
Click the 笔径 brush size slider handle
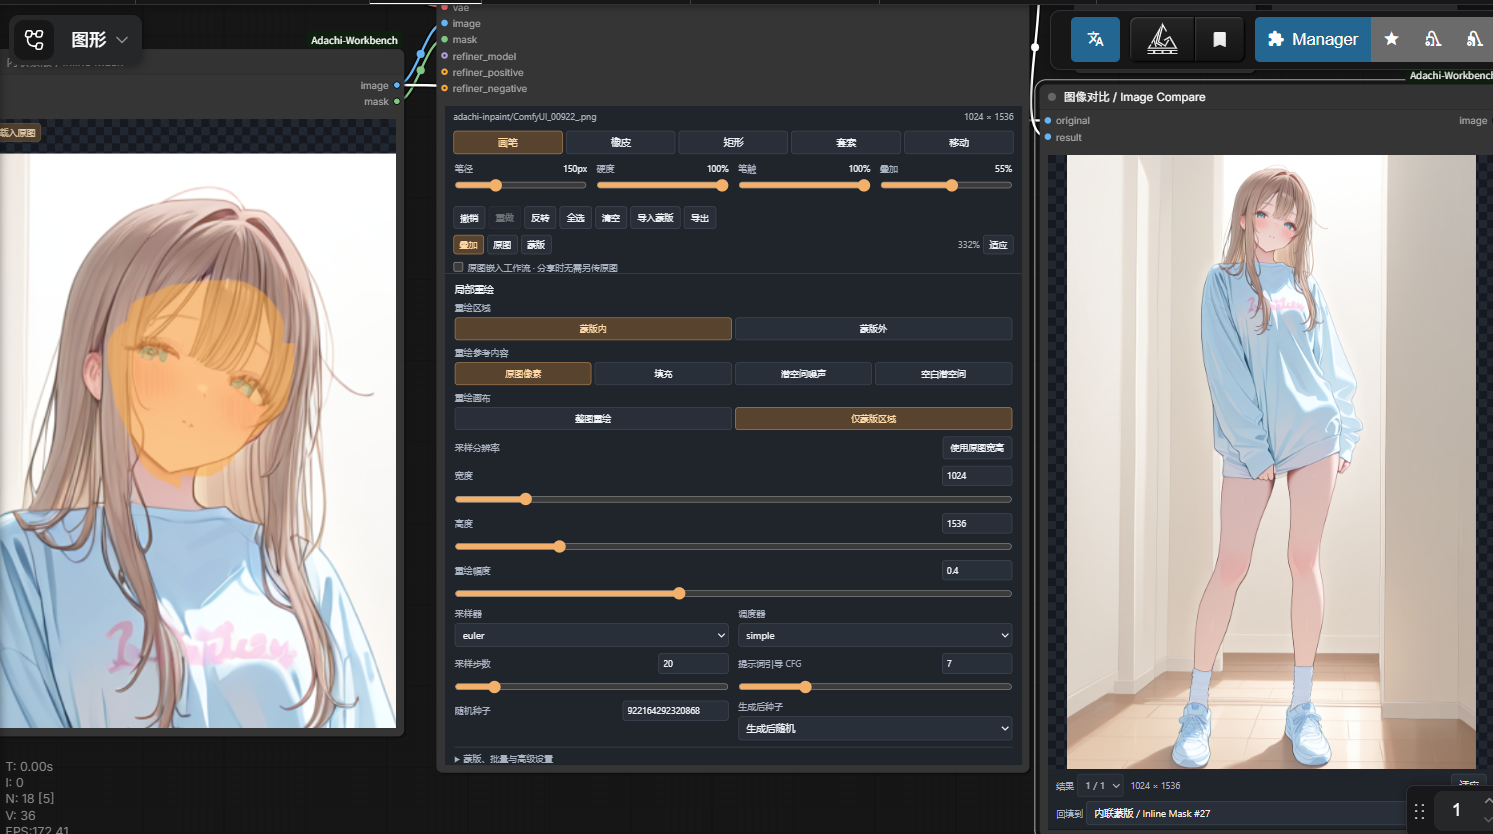pos(496,185)
